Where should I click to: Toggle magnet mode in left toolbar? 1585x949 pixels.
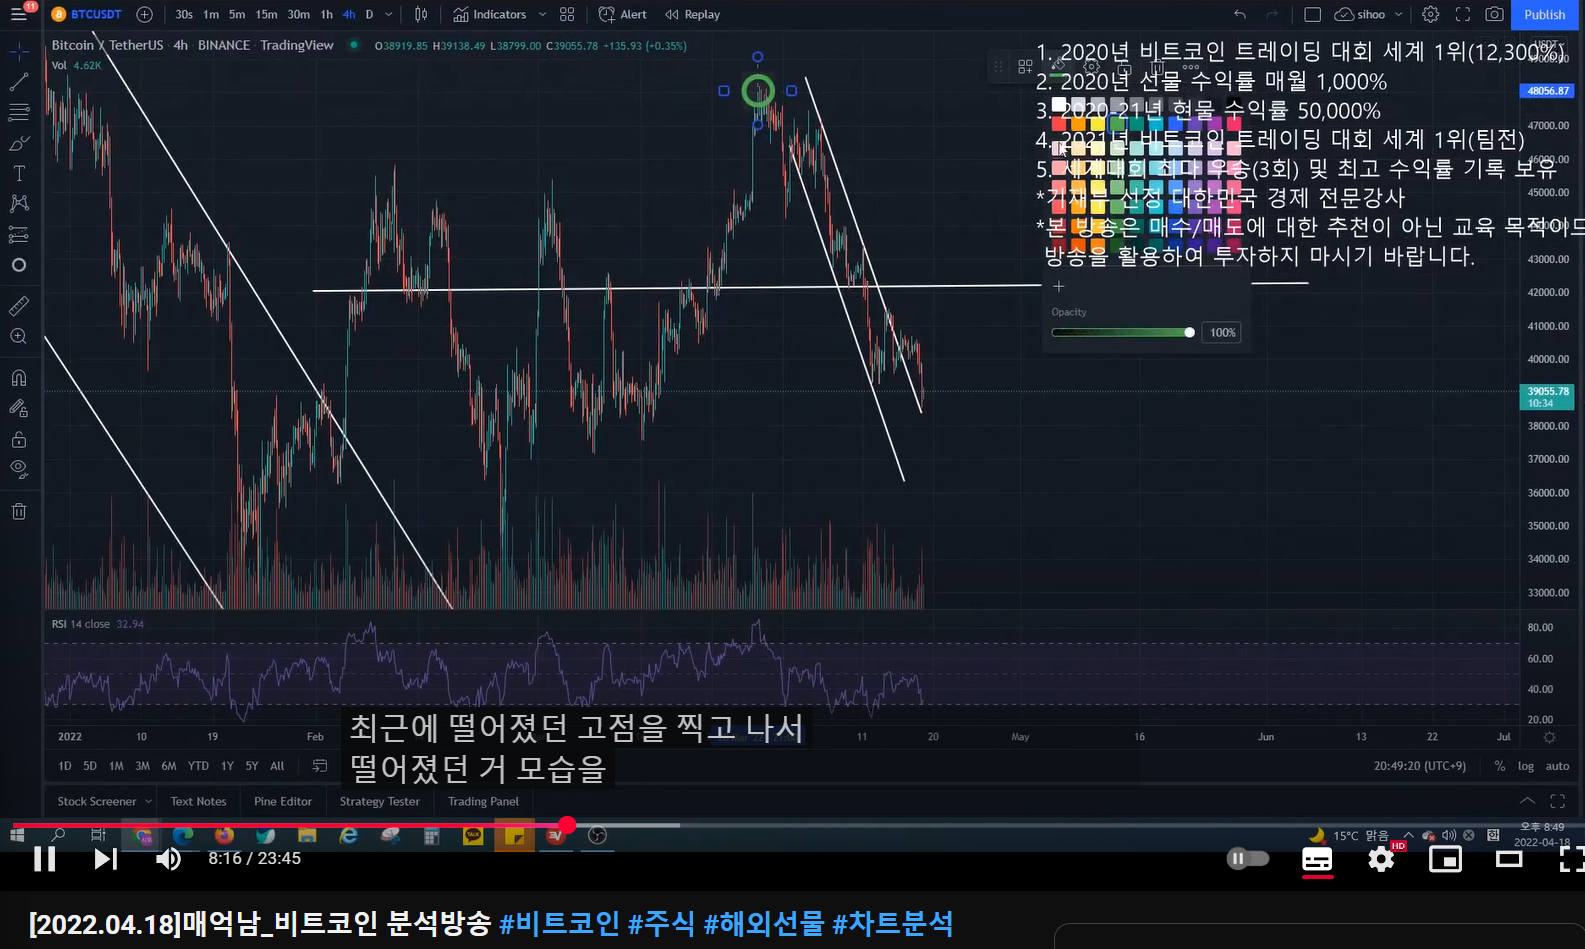(x=19, y=378)
